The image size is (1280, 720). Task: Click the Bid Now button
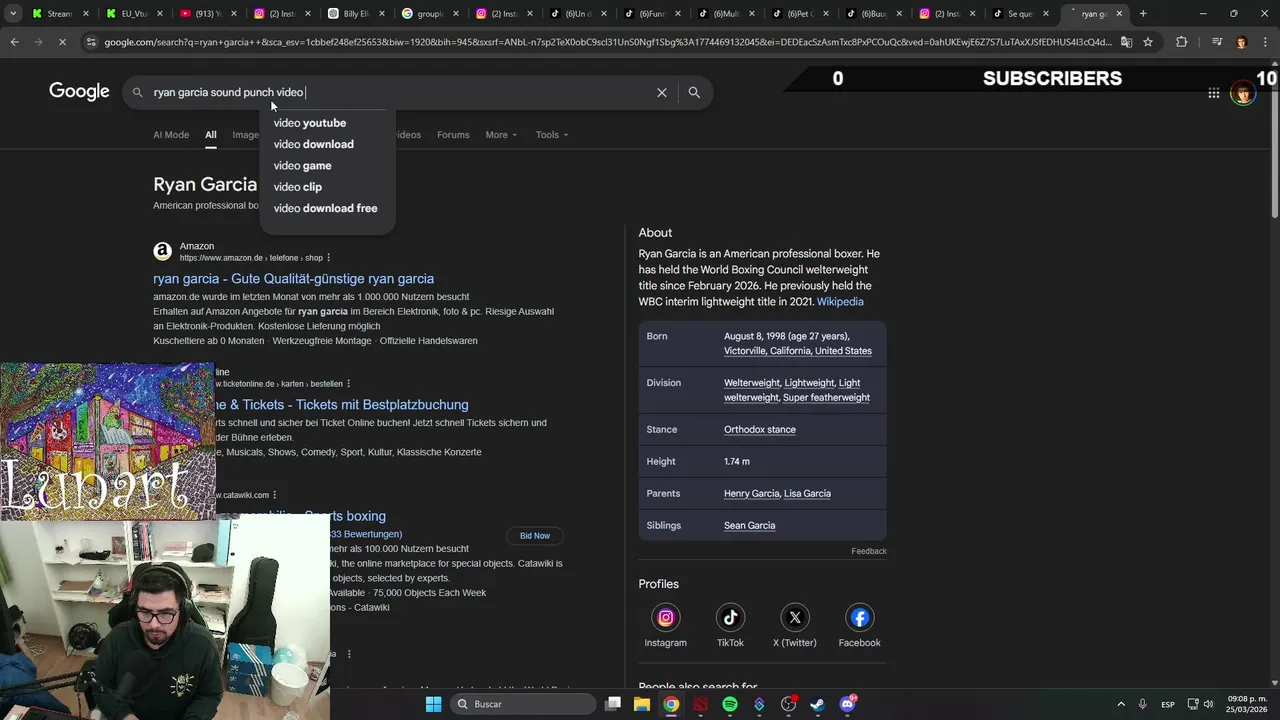(x=535, y=536)
